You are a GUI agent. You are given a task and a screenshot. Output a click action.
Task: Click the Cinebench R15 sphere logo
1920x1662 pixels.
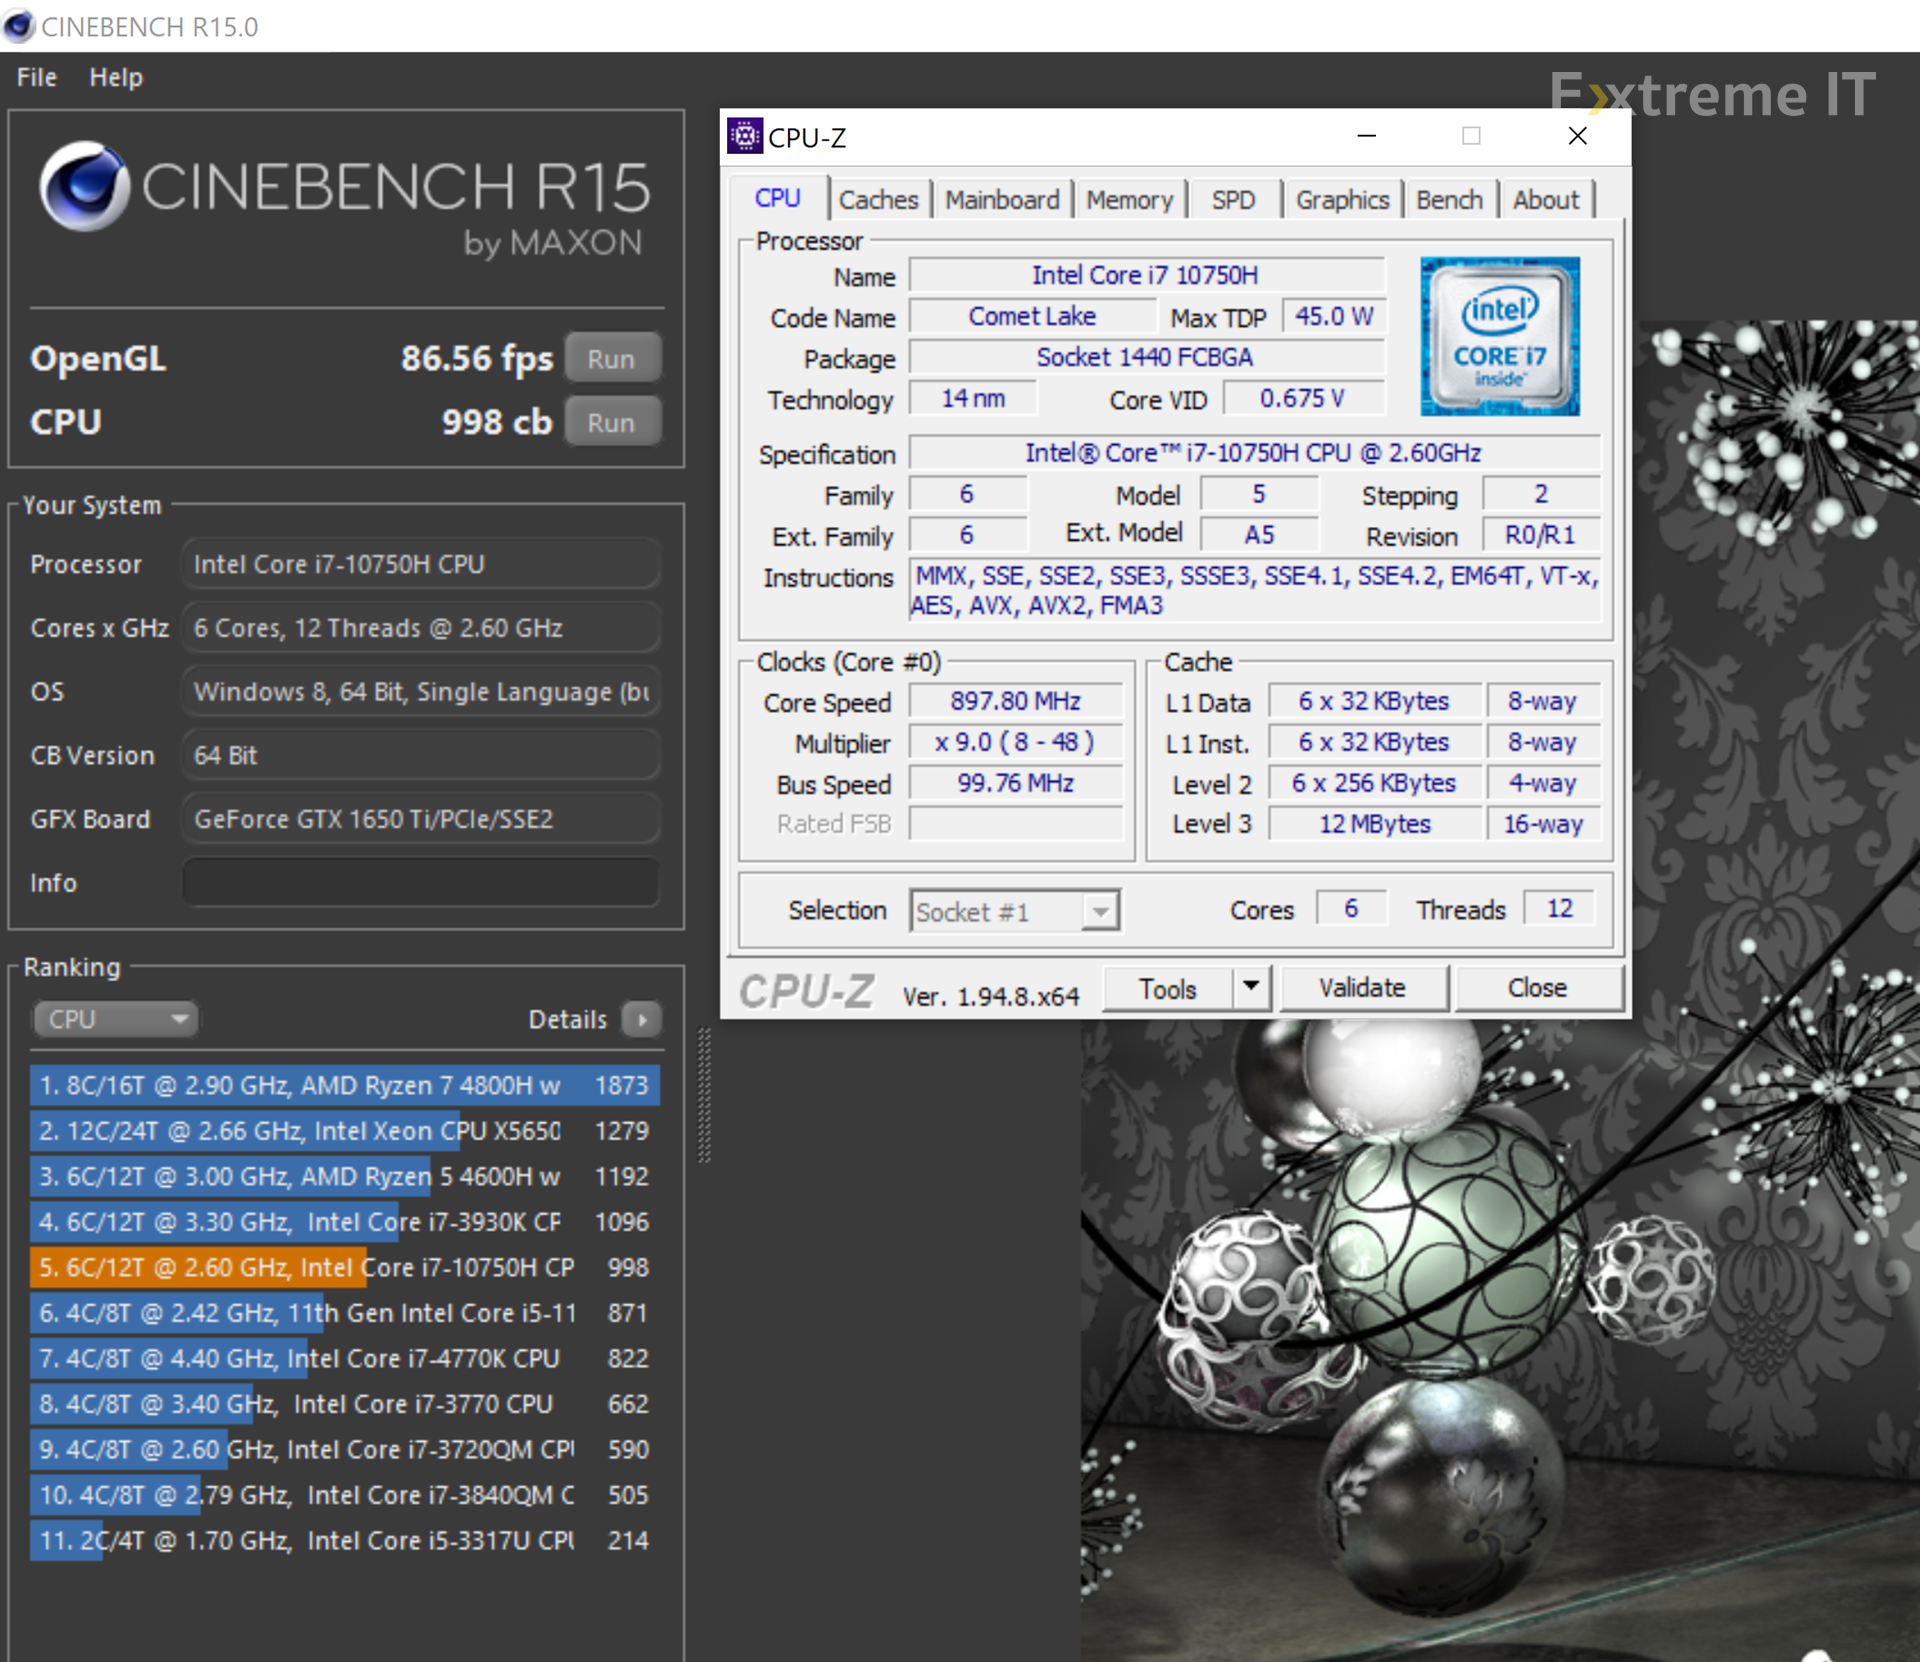(84, 186)
